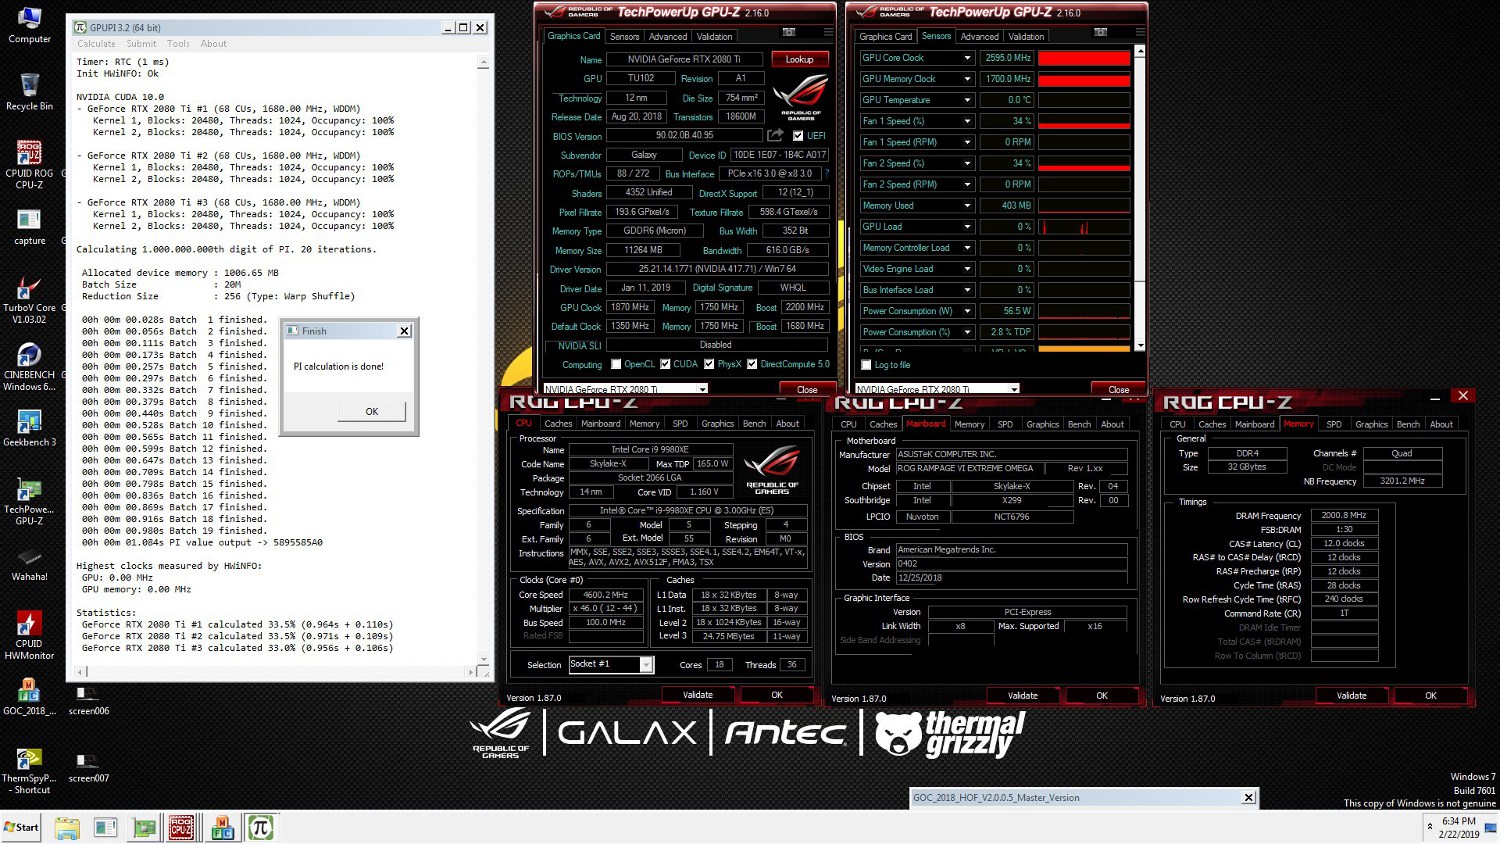This screenshot has width=1500, height=844.
Task: Open the Calculate menu in GPUPI
Action: point(96,44)
